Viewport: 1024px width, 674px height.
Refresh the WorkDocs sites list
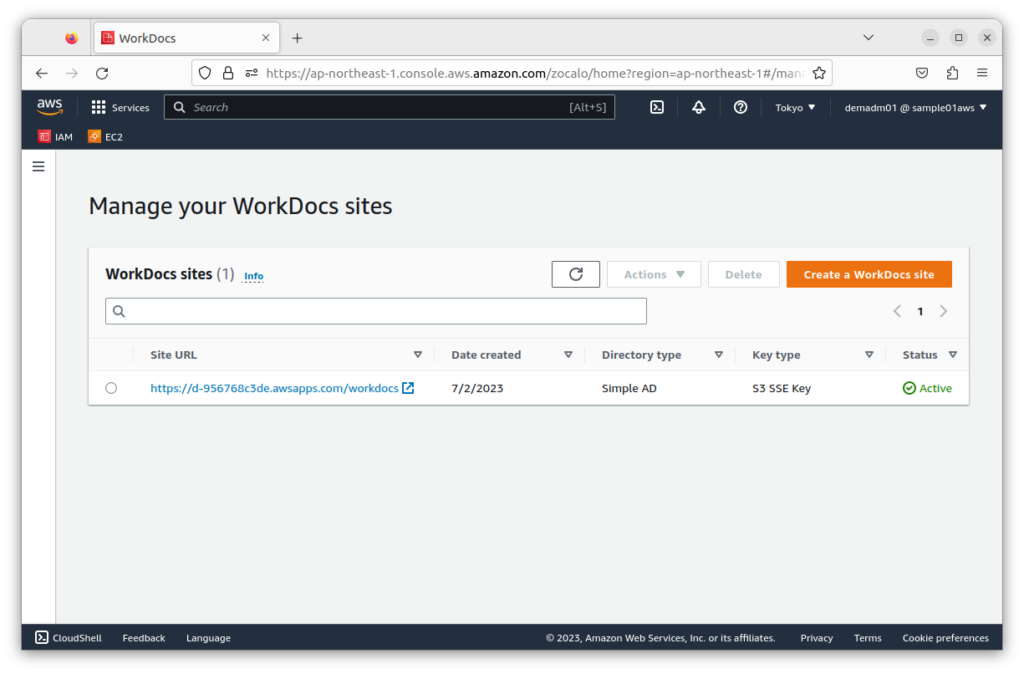coord(575,273)
